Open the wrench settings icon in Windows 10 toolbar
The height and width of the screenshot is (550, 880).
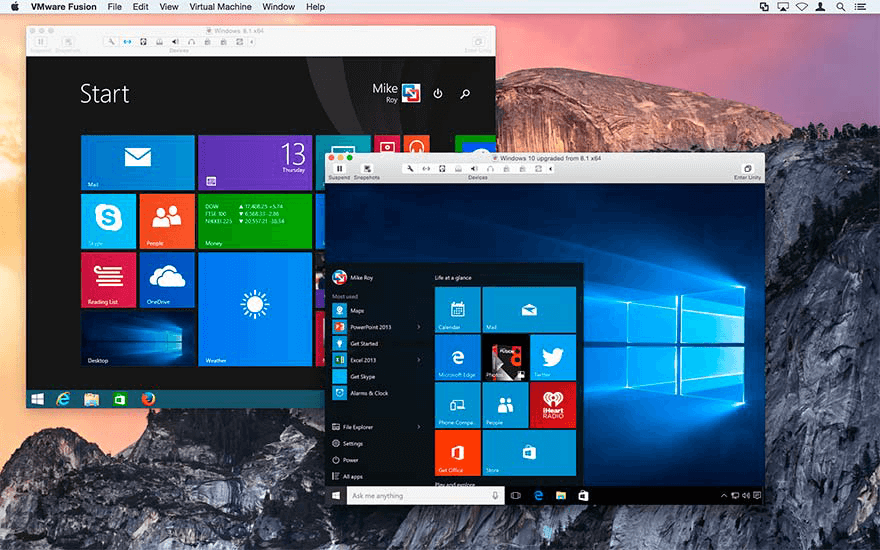pos(409,168)
